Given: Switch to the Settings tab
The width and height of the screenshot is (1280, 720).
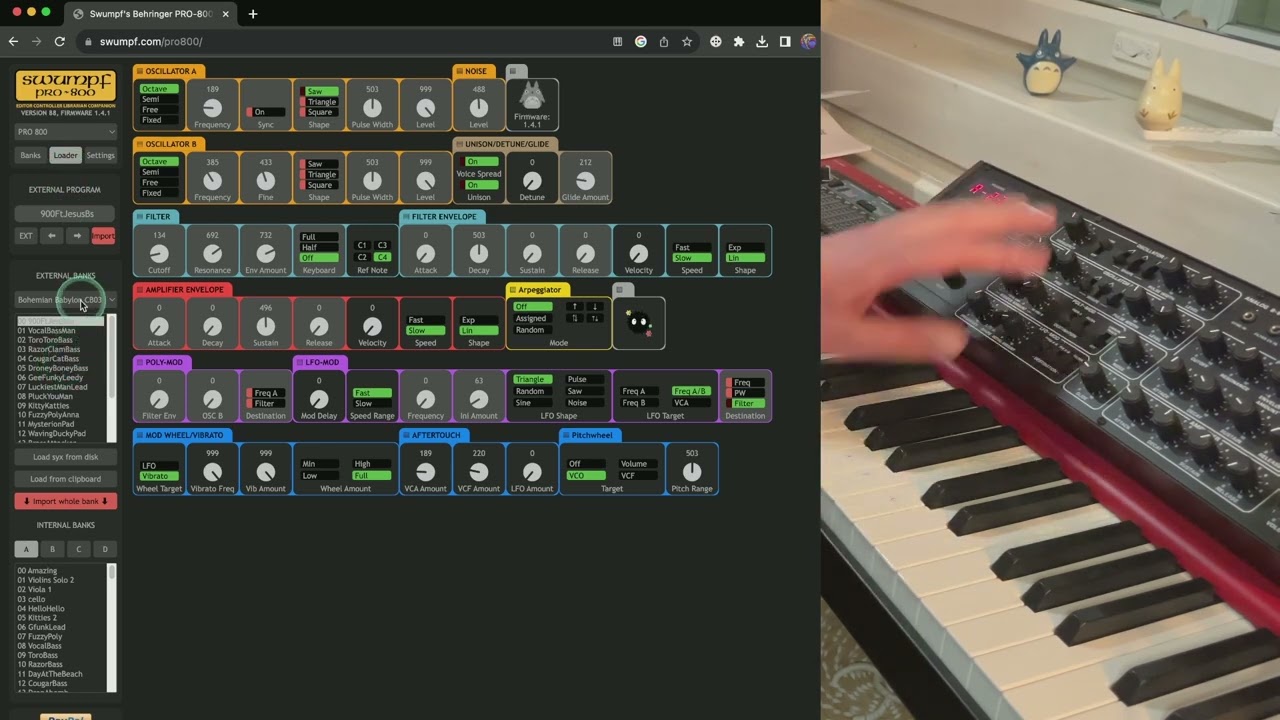Looking at the screenshot, I should tap(100, 155).
